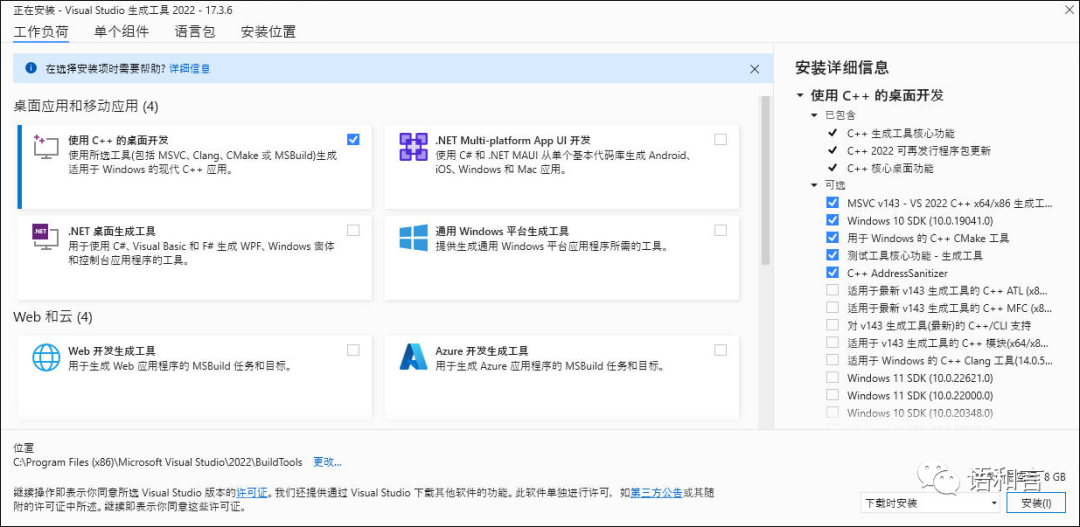Image resolution: width=1080 pixels, height=527 pixels.
Task: Uncheck 测试工具核心功能 - 生成工具
Action: coord(832,255)
